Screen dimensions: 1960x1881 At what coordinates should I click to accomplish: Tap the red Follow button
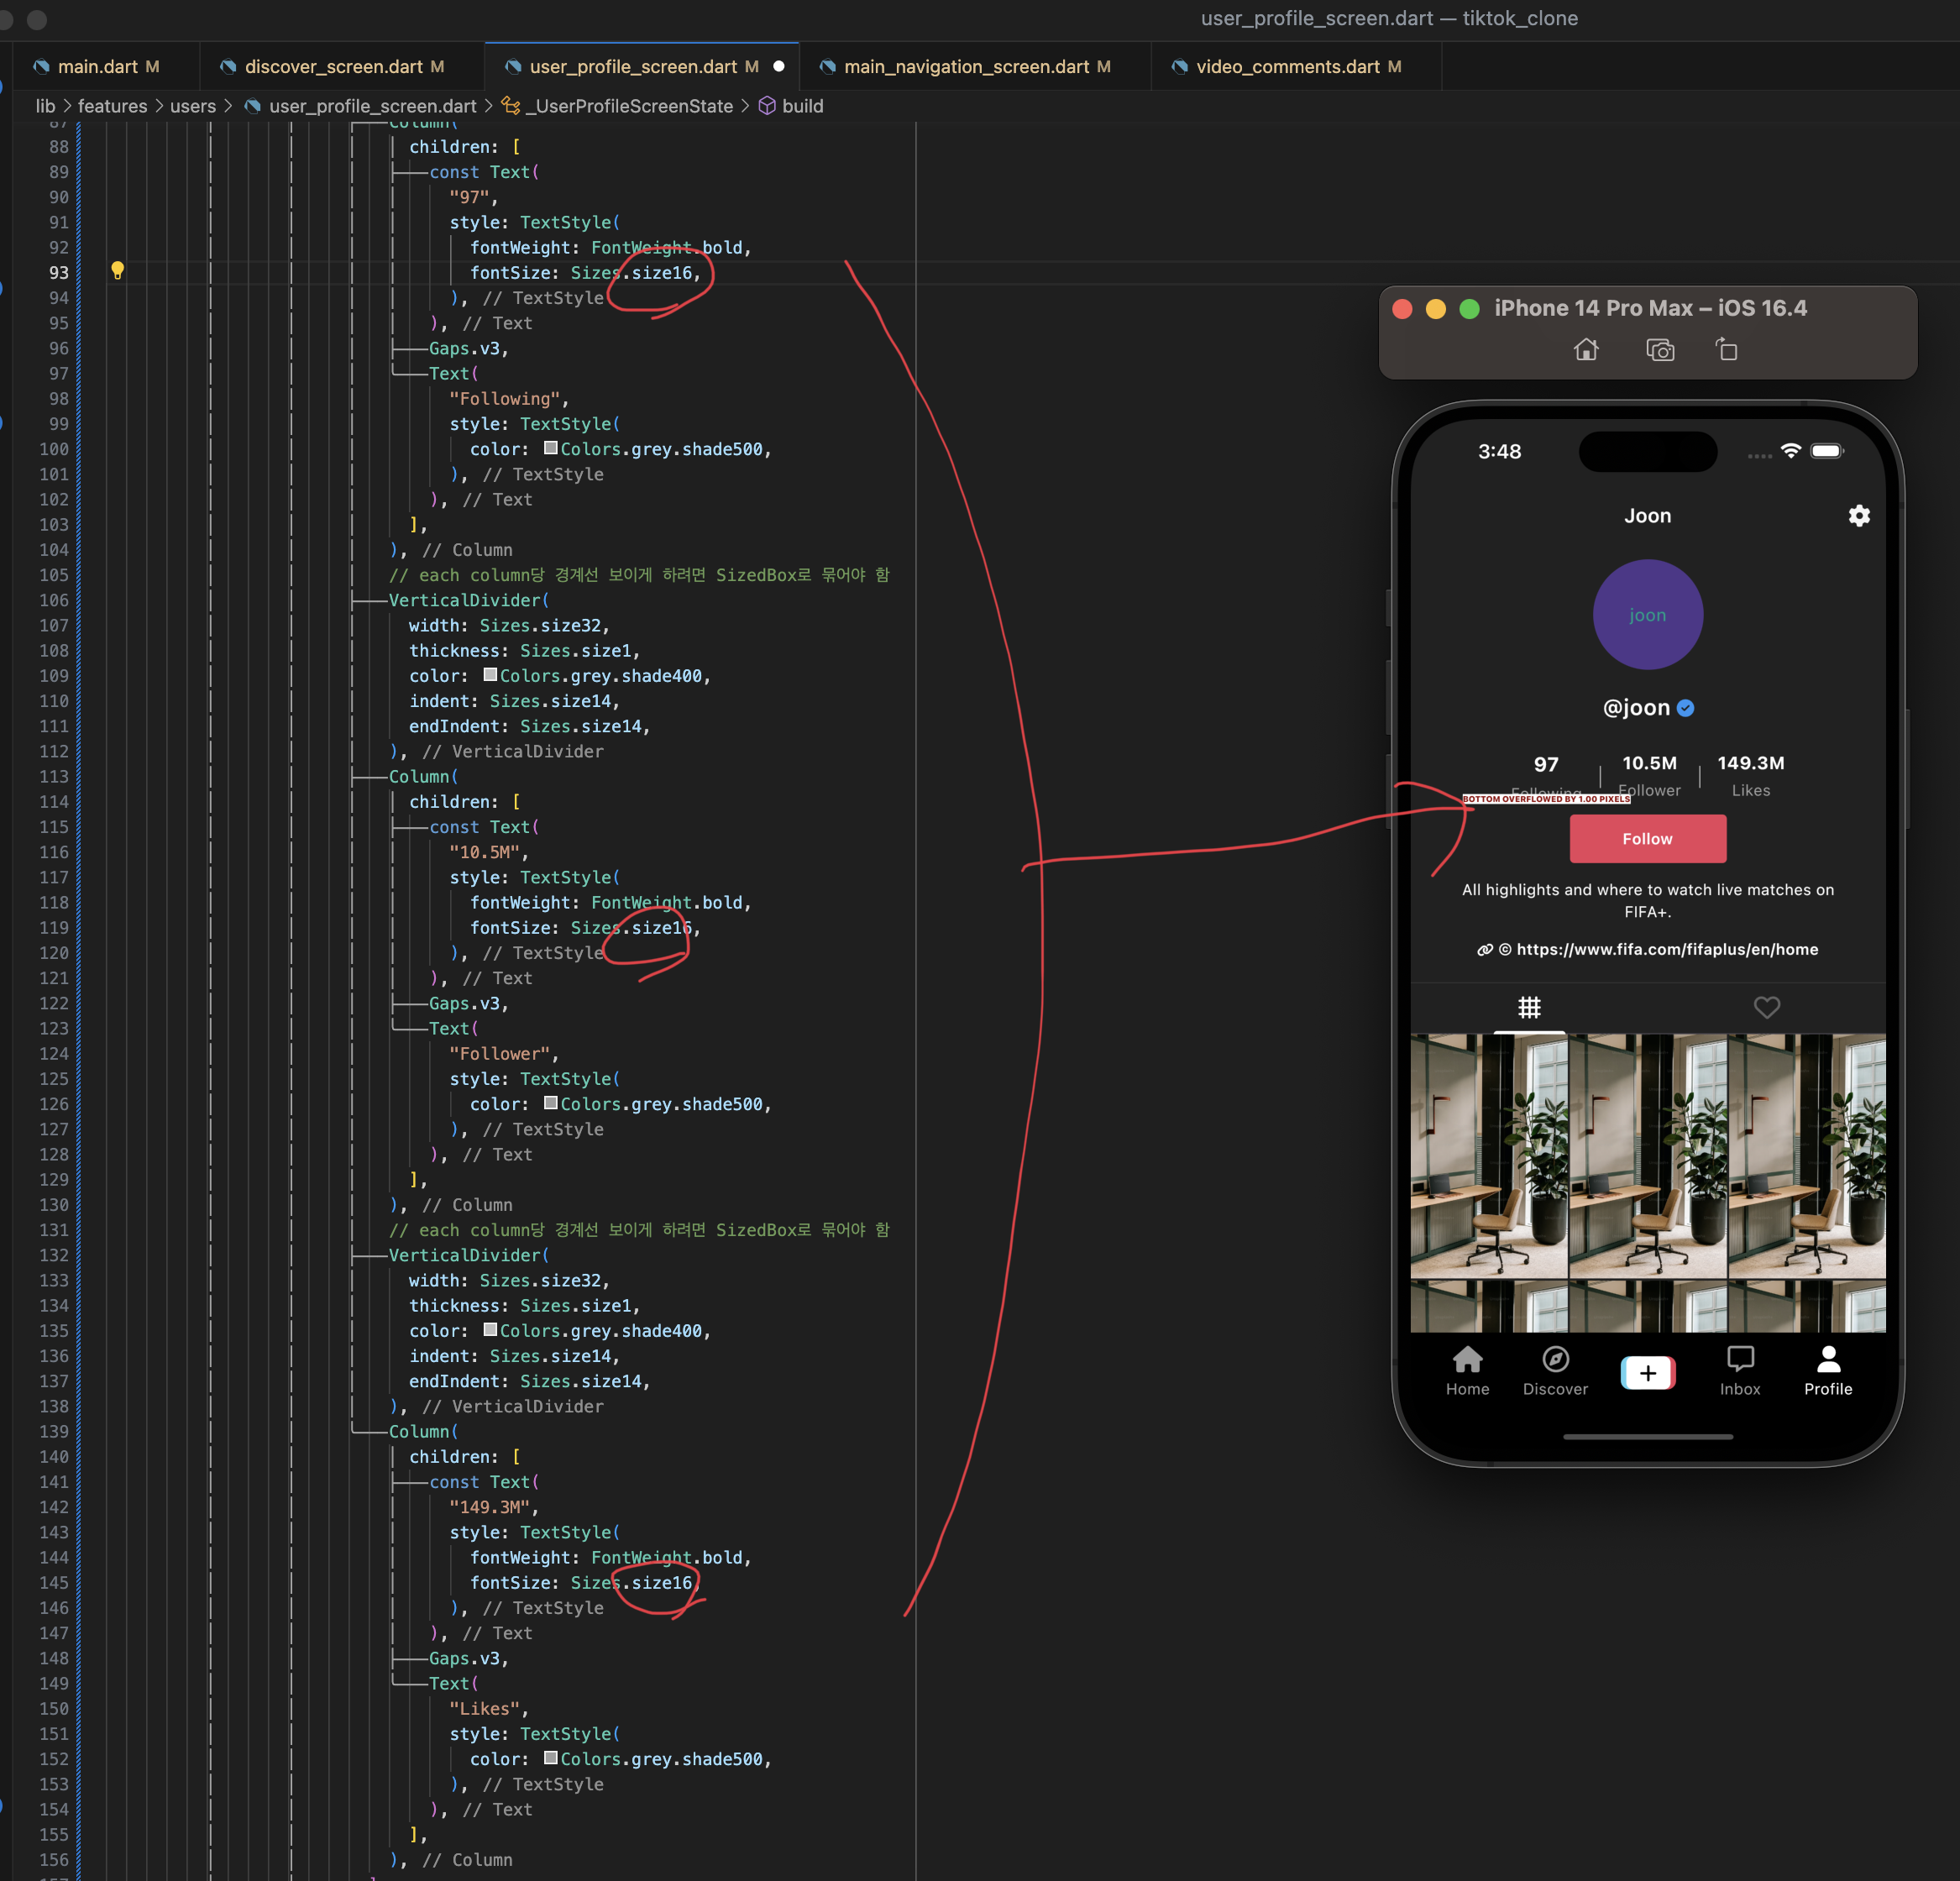[1647, 839]
